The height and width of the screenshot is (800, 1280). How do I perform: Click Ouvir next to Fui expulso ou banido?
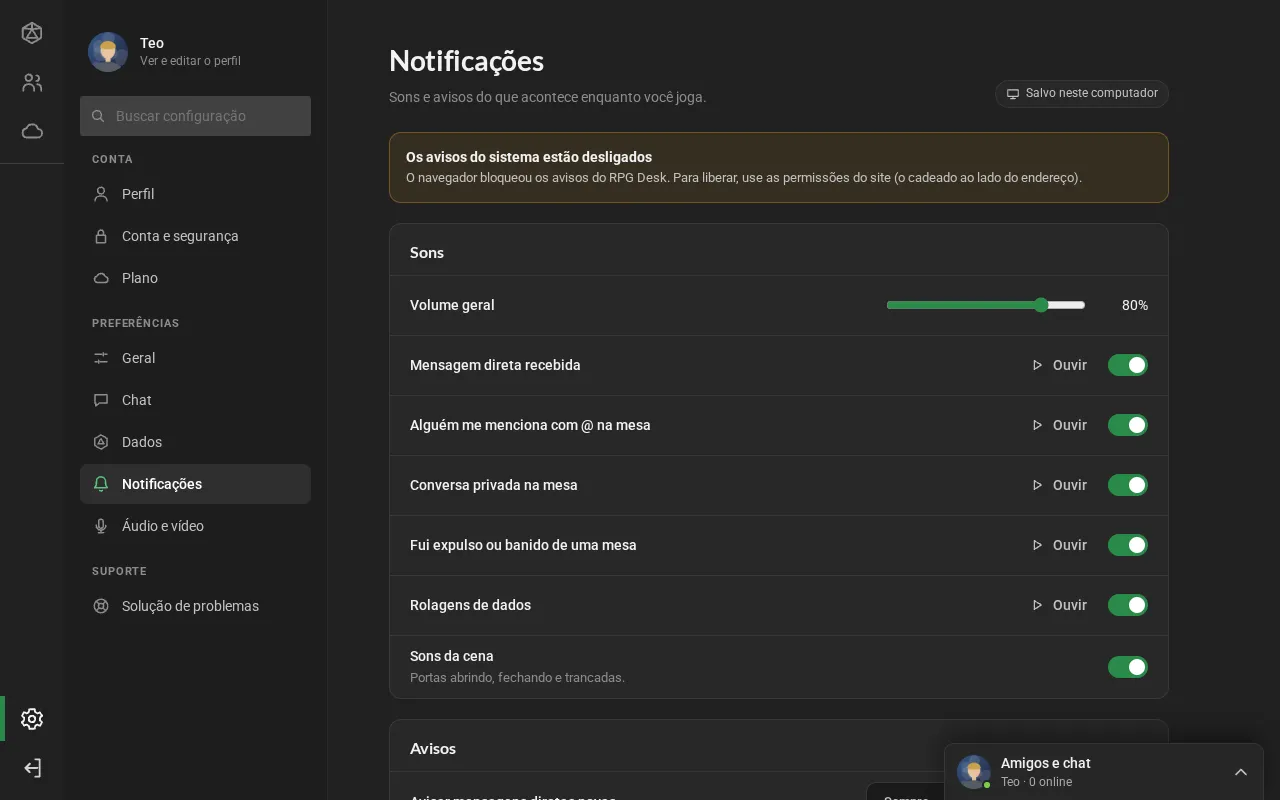(x=1059, y=545)
